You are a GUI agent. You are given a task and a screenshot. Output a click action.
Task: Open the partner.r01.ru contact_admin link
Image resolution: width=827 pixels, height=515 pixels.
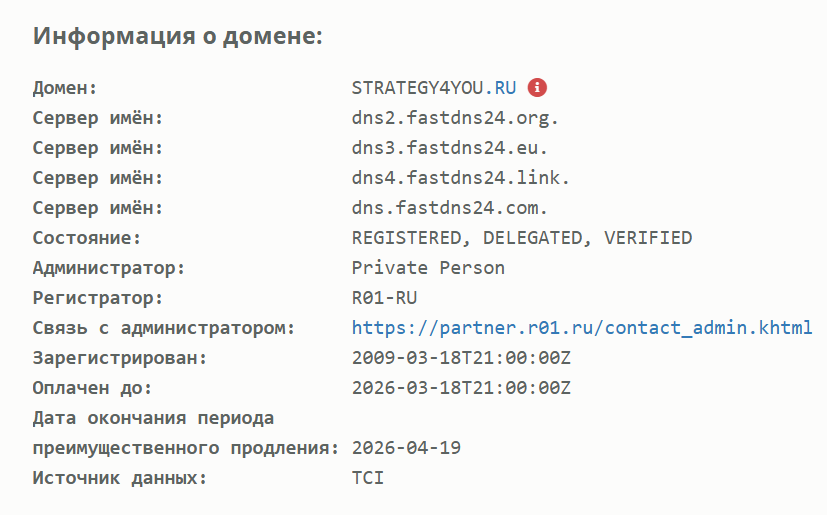pos(582,328)
